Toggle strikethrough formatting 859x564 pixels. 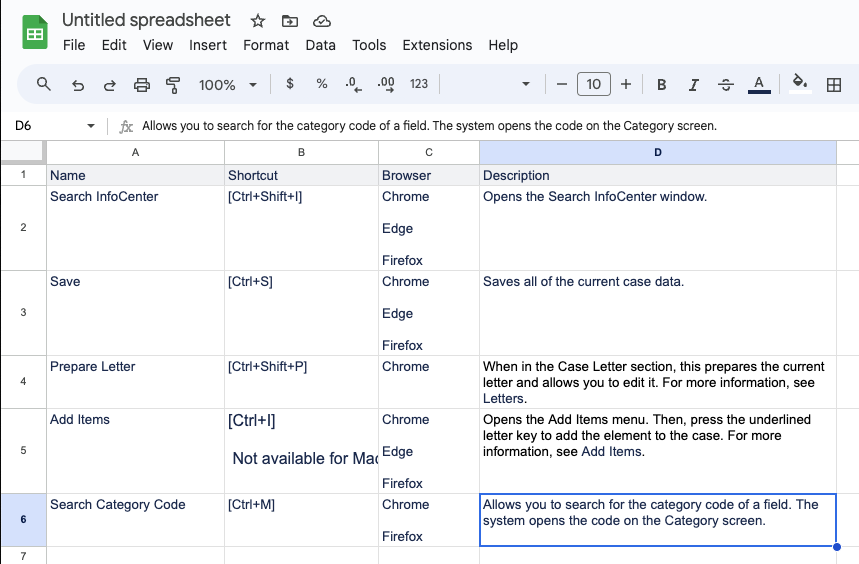coord(726,85)
